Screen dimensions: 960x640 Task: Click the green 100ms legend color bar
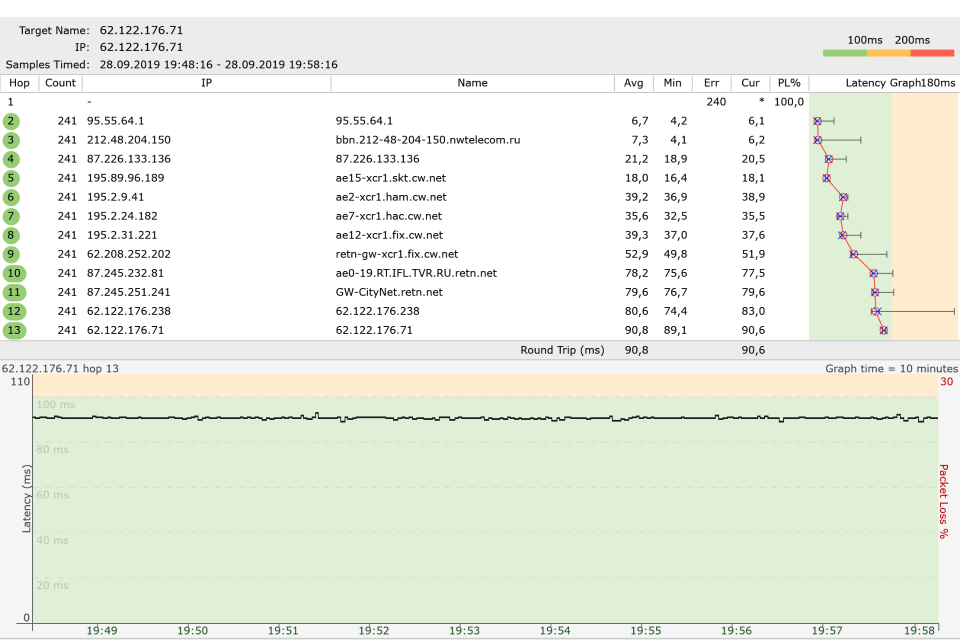[844, 53]
